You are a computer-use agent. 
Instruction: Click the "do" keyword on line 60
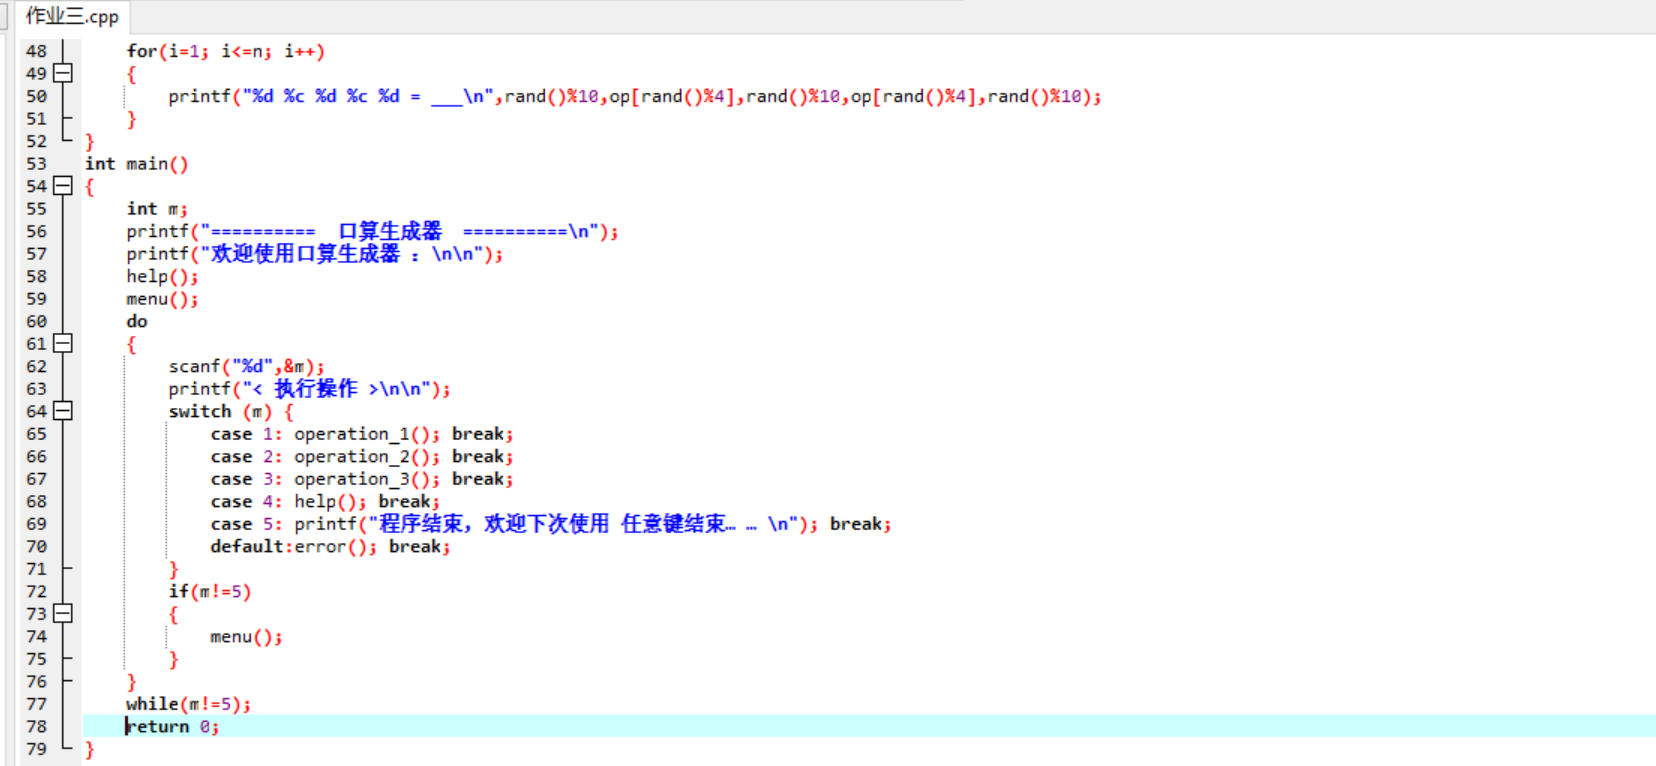(x=137, y=321)
